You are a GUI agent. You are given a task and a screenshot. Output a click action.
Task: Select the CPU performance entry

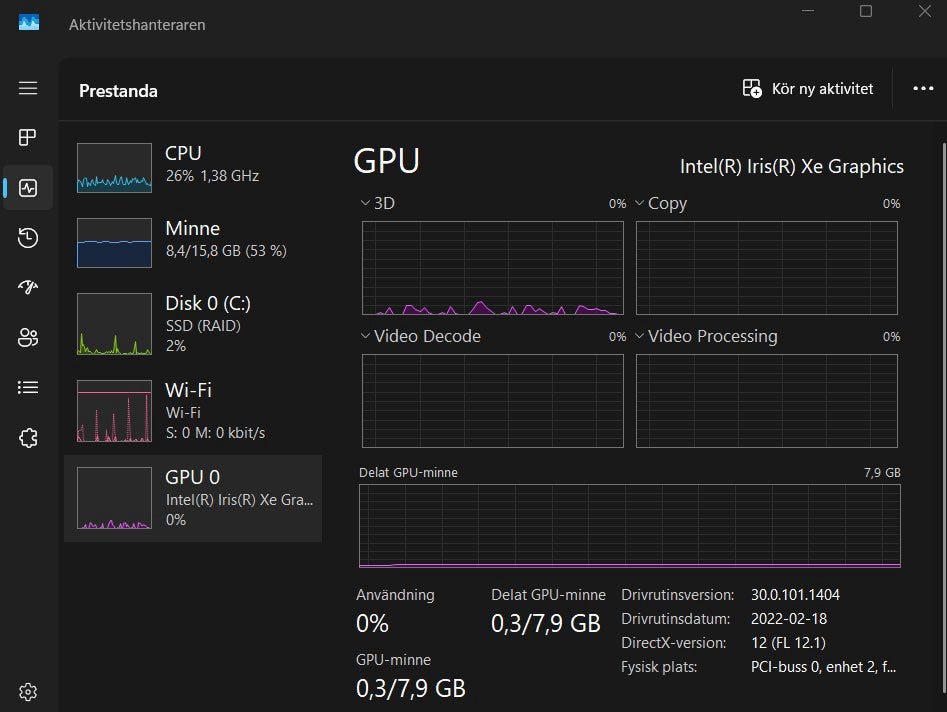[193, 168]
